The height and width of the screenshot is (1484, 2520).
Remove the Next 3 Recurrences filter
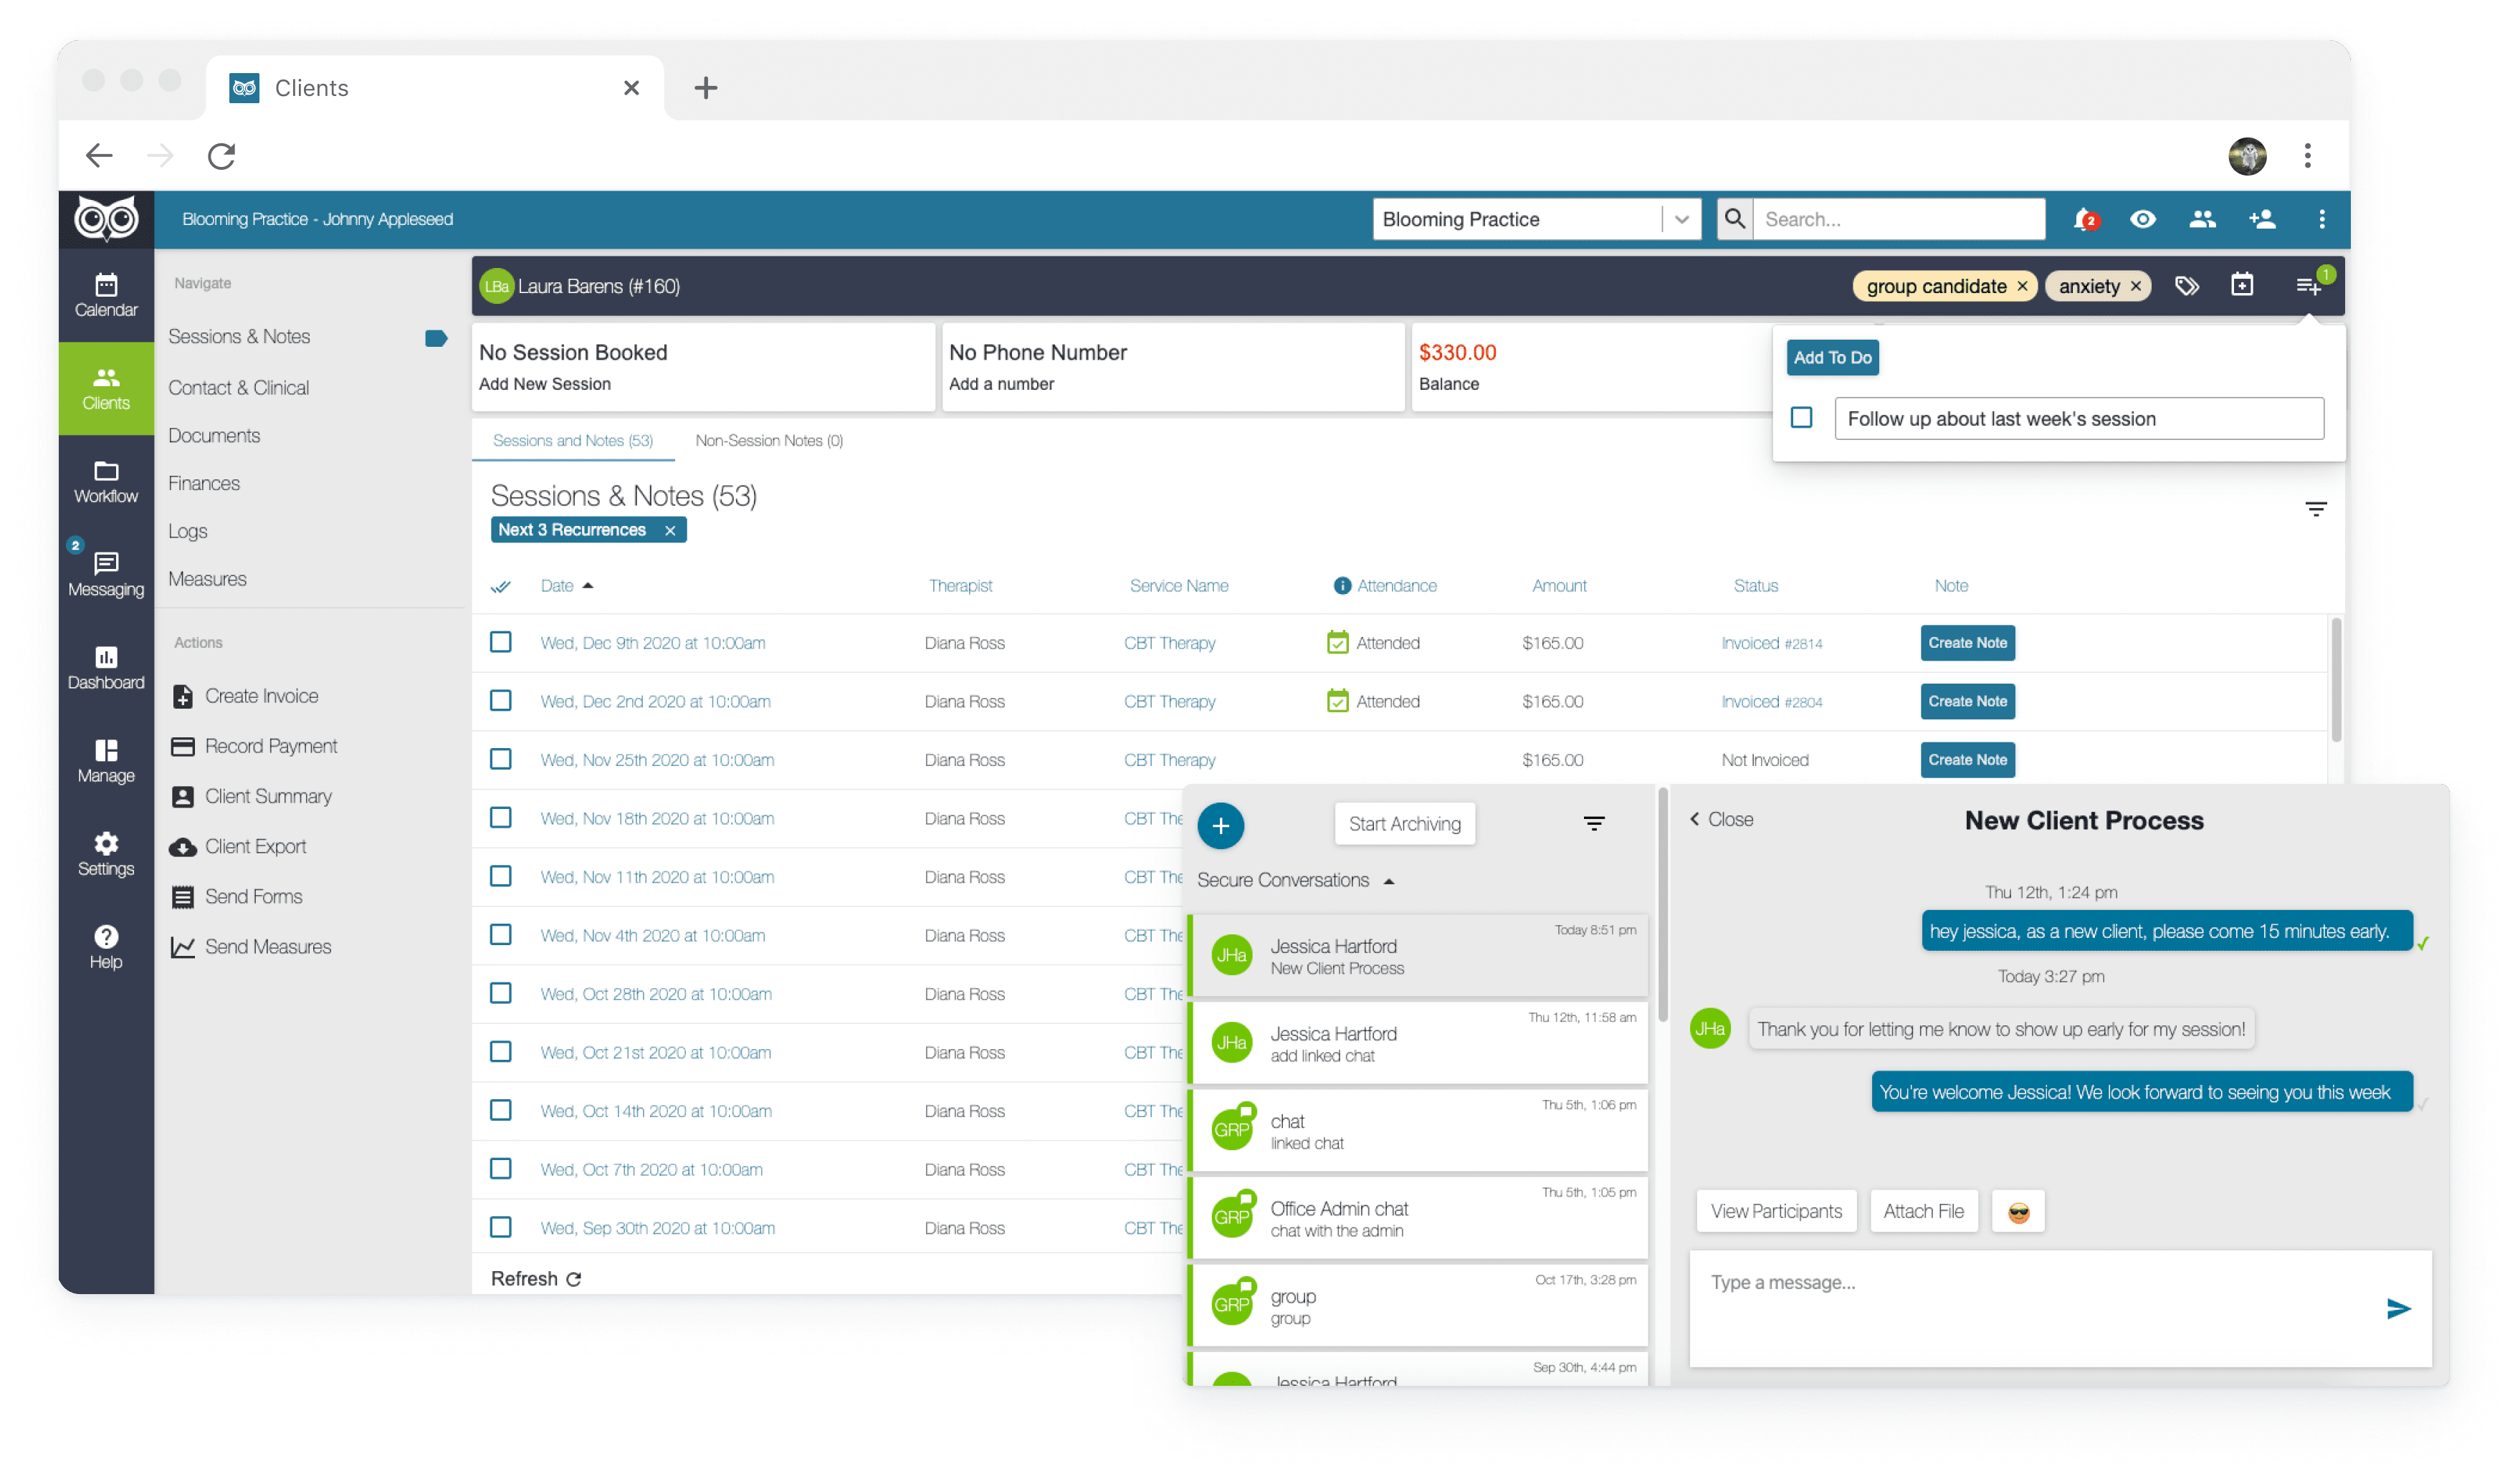pos(670,530)
